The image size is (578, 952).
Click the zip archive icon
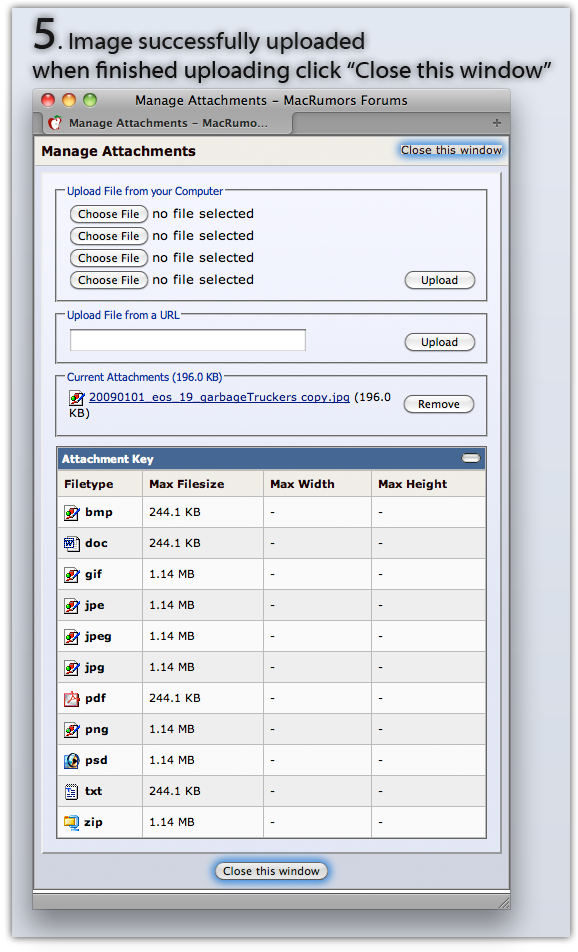(72, 823)
